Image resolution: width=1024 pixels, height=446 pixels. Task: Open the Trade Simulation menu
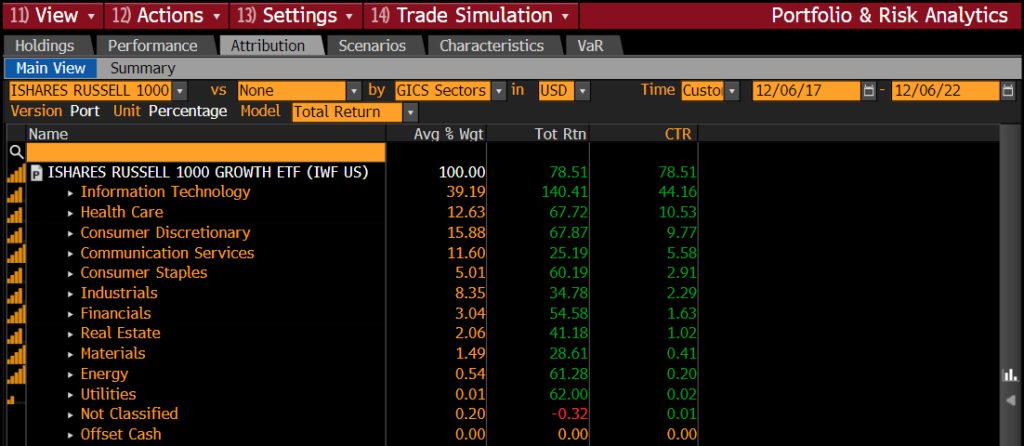pos(470,15)
